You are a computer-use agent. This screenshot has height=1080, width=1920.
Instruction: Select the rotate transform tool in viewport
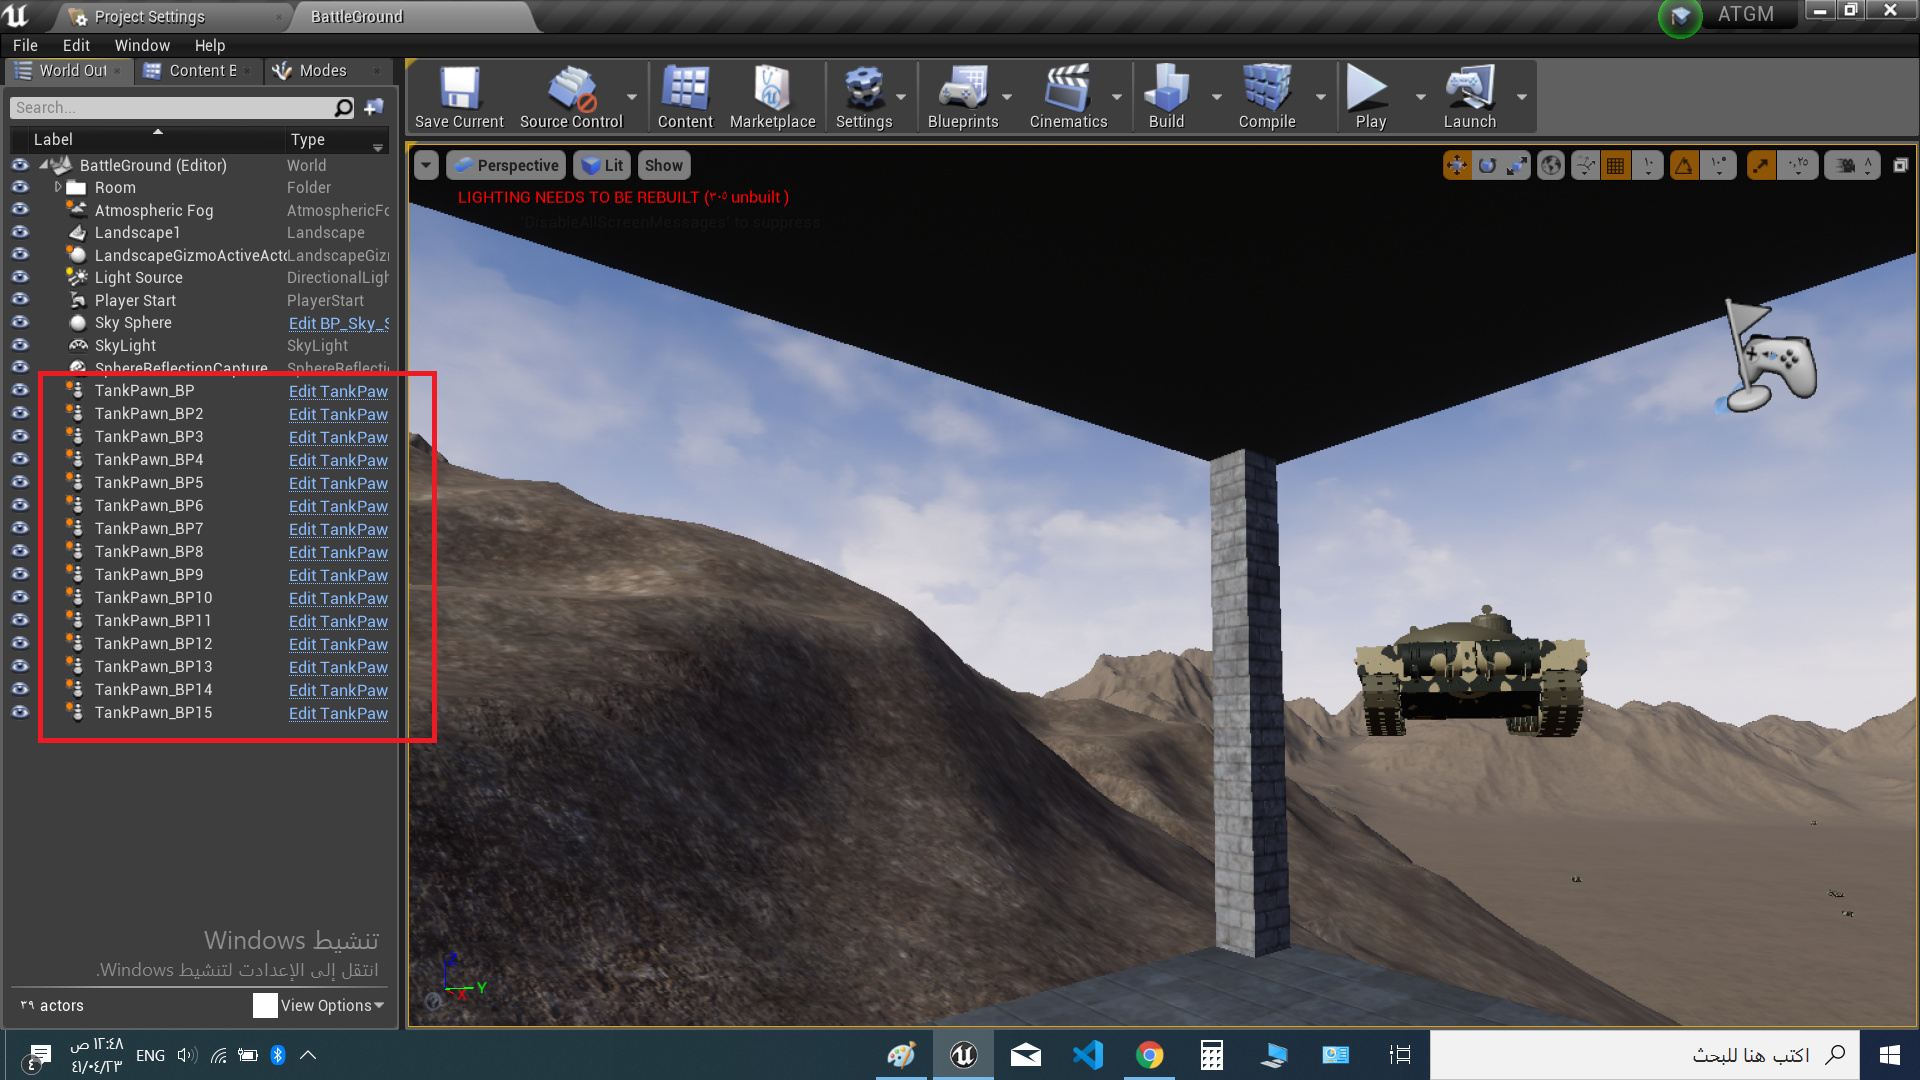click(x=1487, y=165)
